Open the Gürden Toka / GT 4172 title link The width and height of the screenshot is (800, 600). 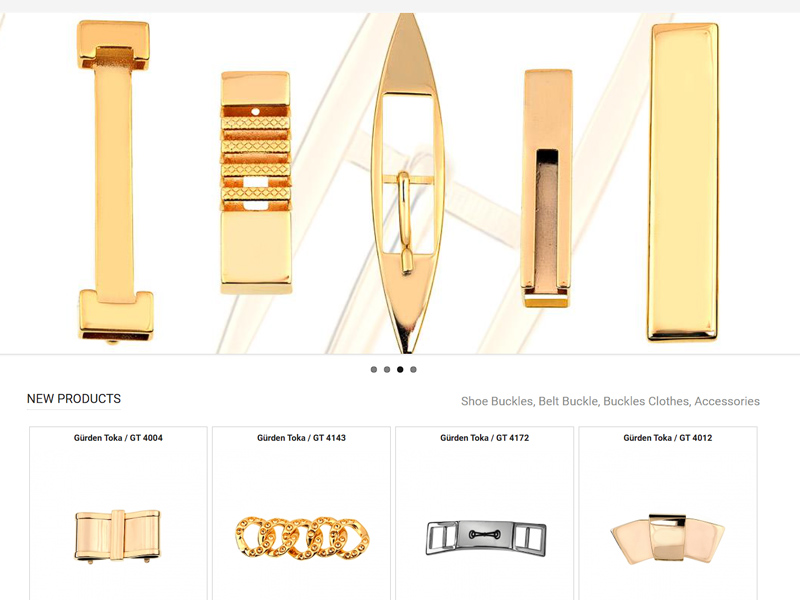(485, 438)
